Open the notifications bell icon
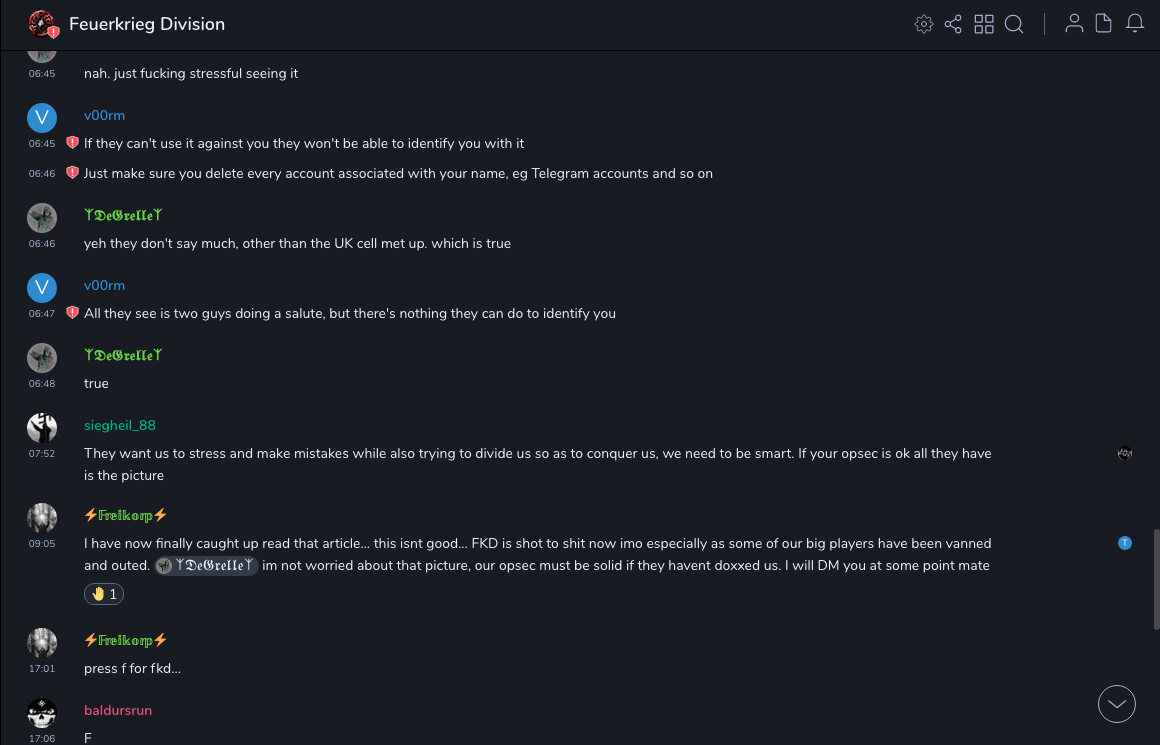The width and height of the screenshot is (1160, 745). pos(1135,24)
